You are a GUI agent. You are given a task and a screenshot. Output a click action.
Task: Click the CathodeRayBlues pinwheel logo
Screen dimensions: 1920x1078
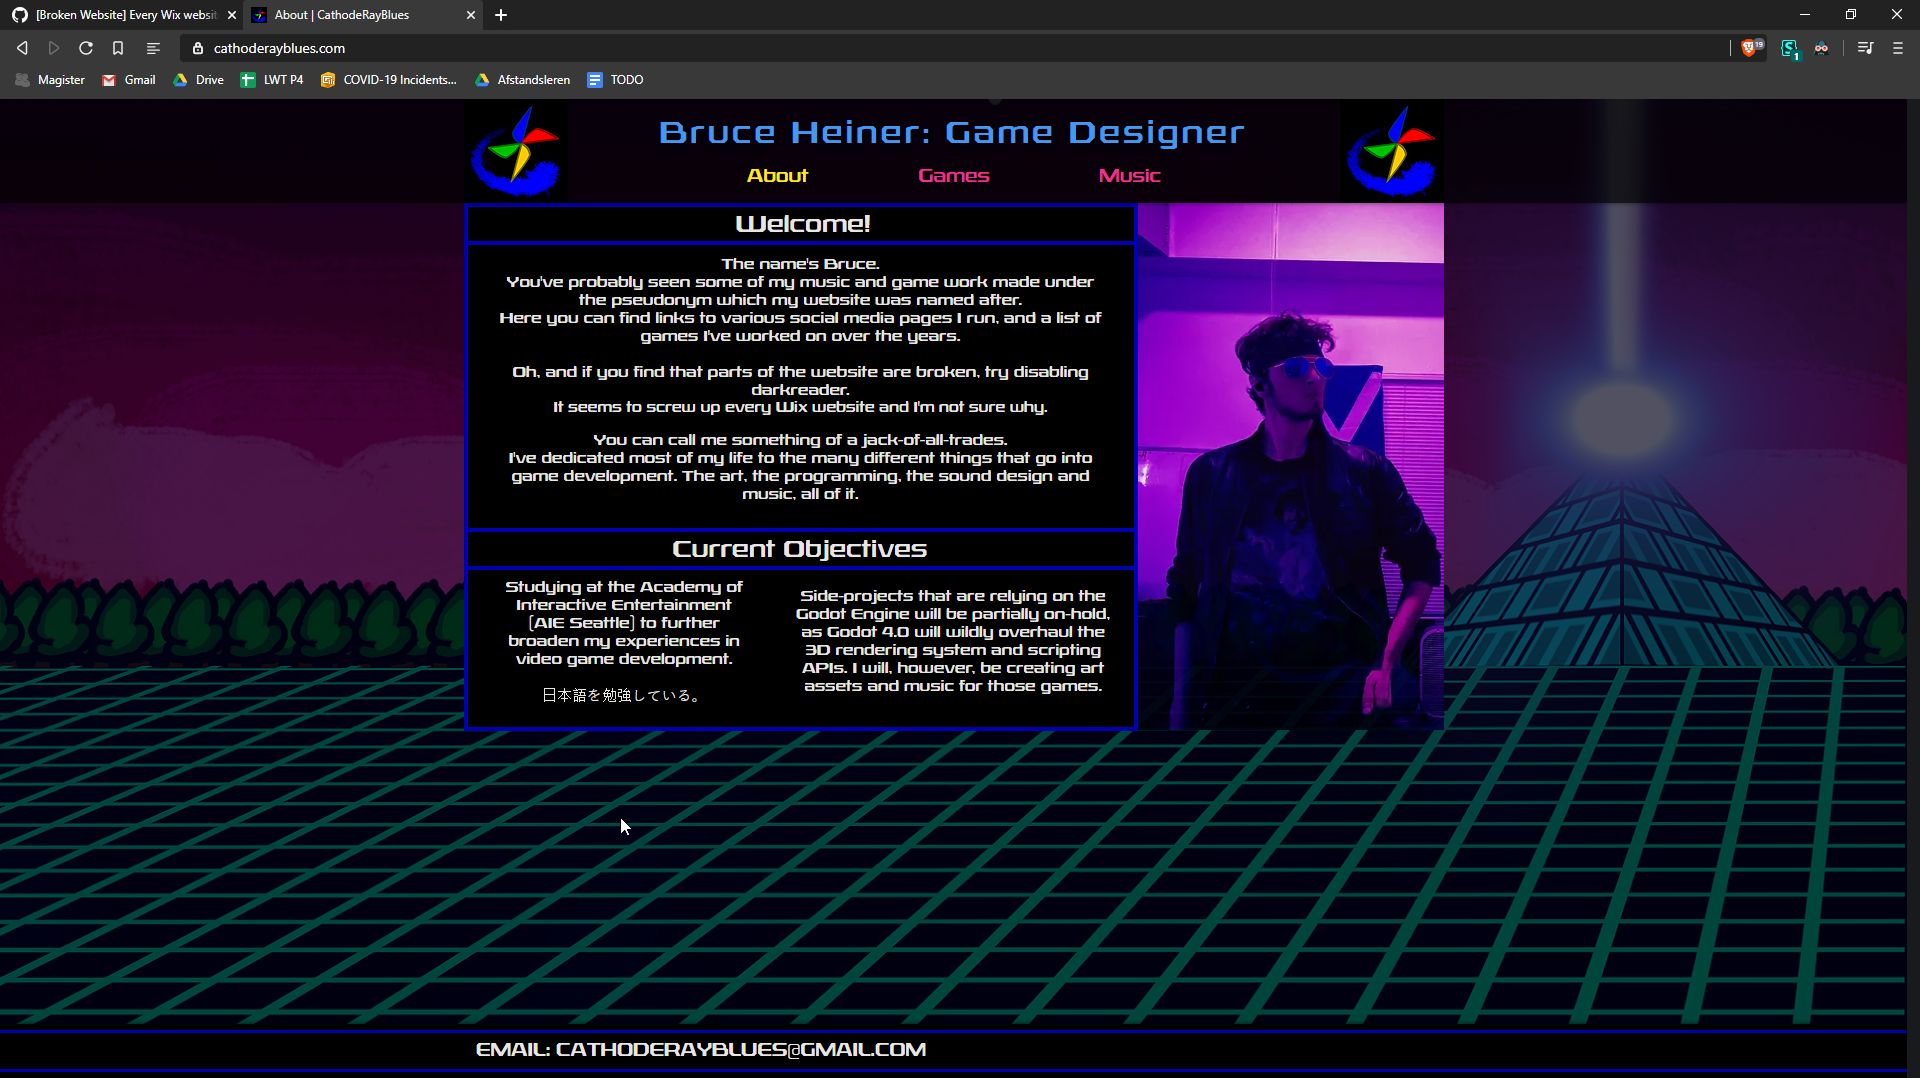tap(514, 150)
